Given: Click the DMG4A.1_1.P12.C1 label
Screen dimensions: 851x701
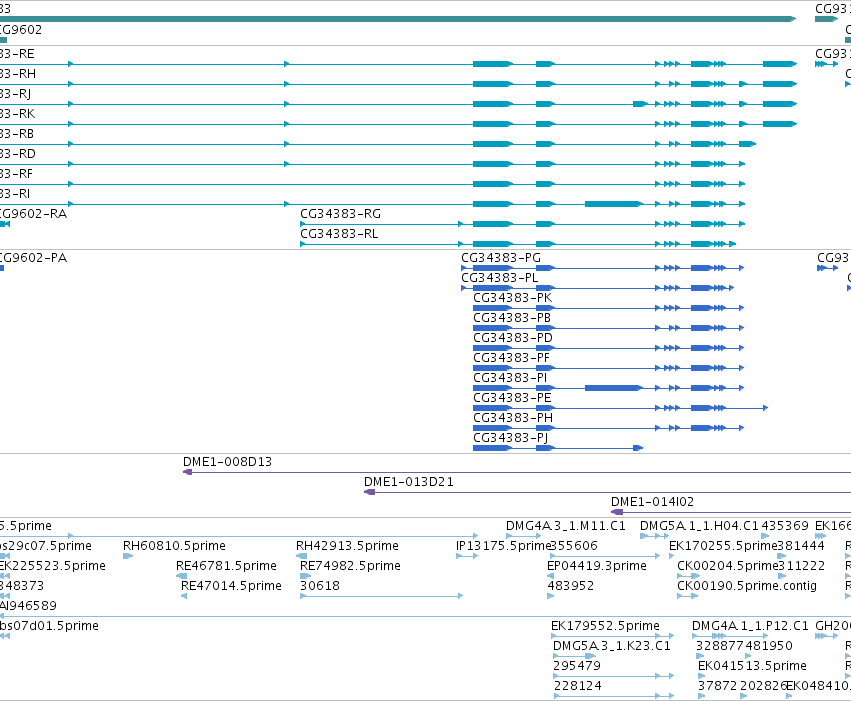Looking at the screenshot, I should click(750, 626).
